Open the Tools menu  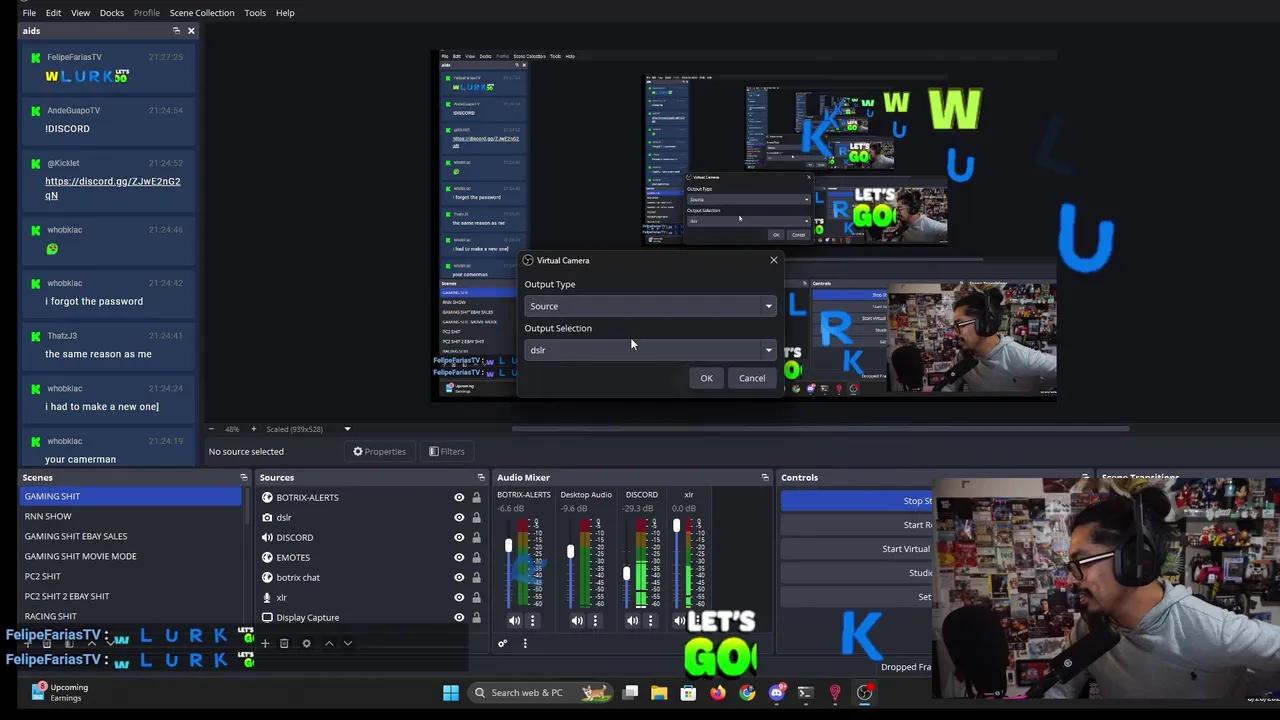point(255,13)
